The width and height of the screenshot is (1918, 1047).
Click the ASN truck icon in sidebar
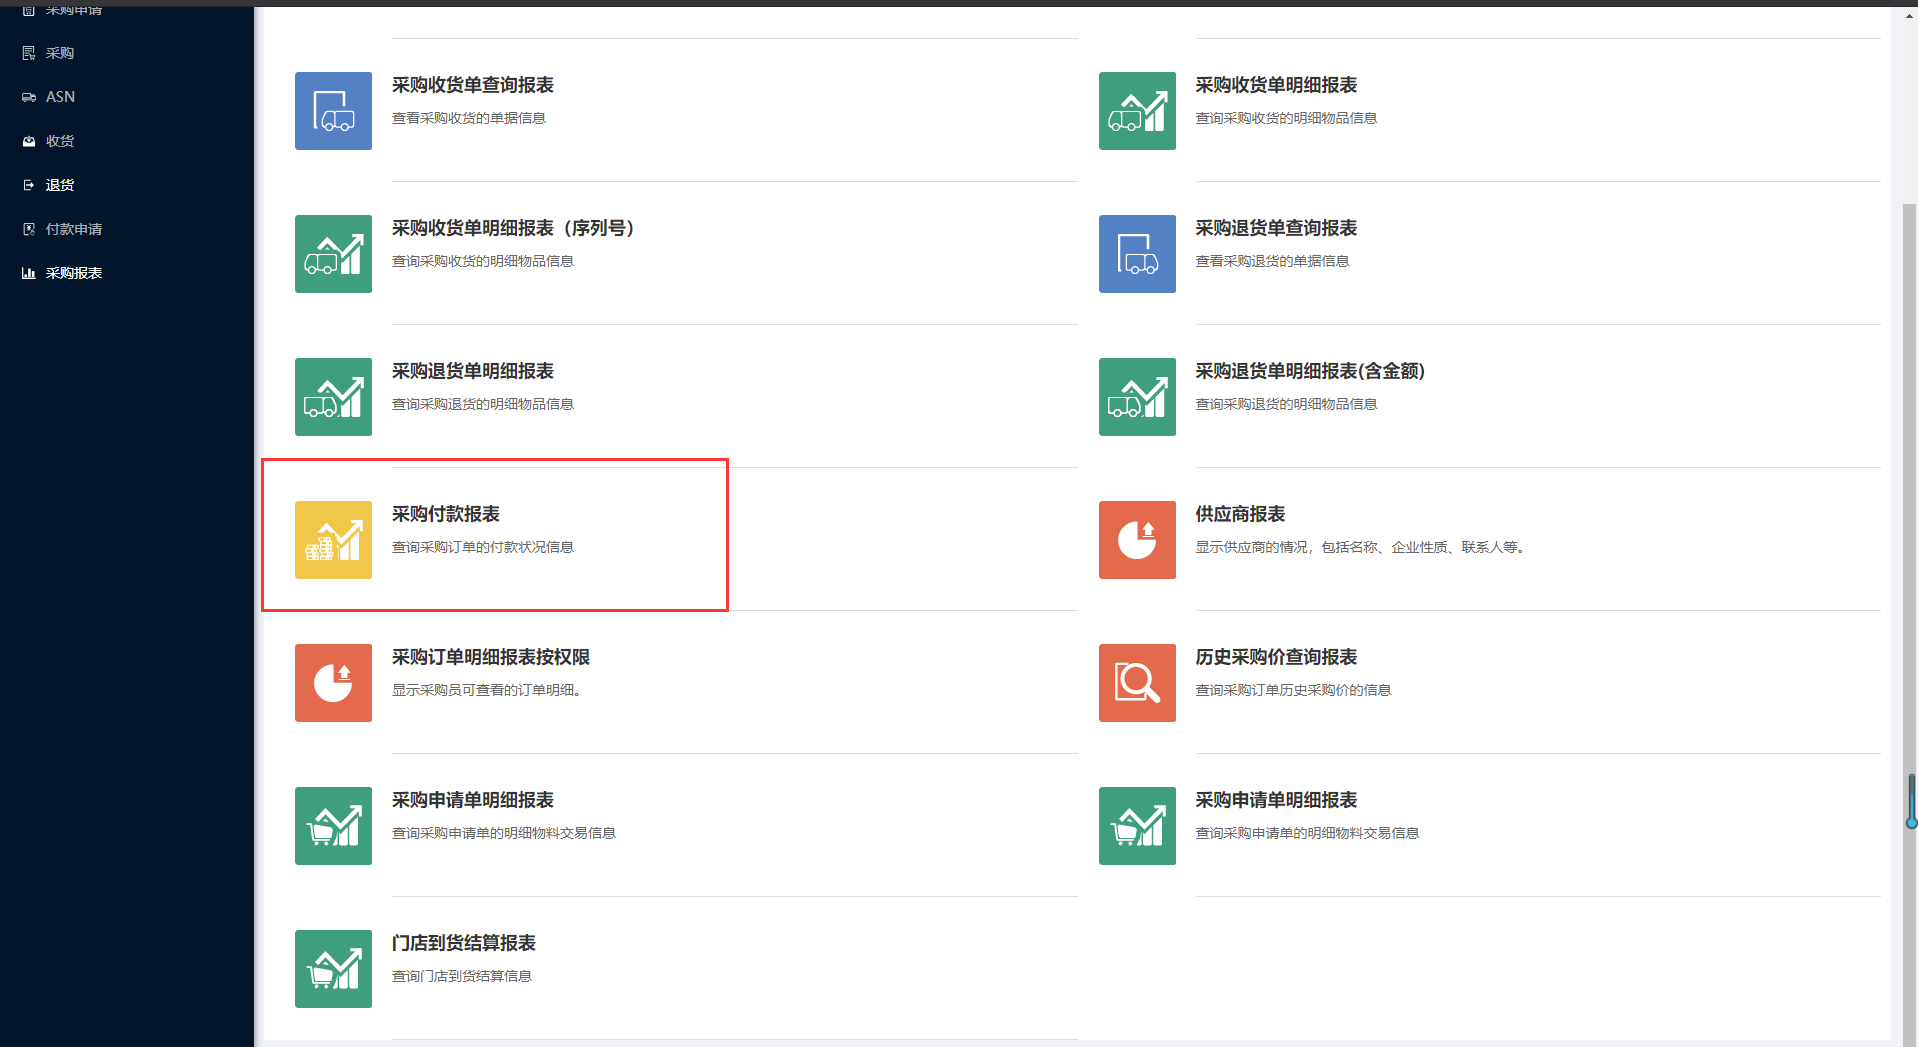click(29, 97)
